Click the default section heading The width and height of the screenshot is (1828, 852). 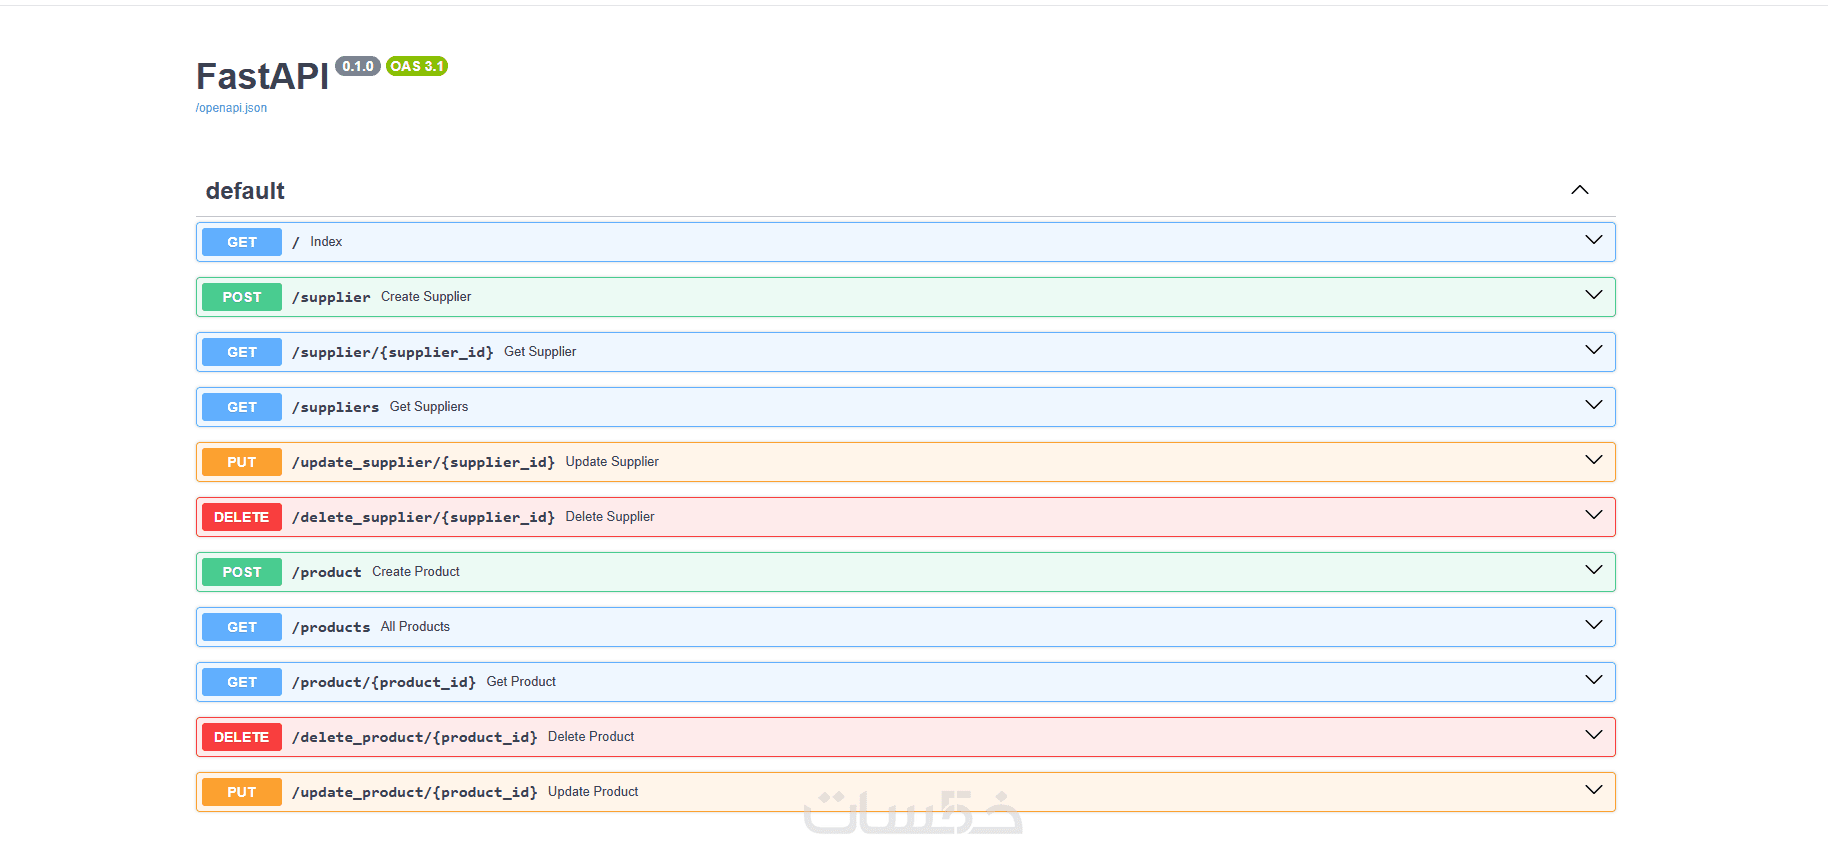click(x=245, y=191)
